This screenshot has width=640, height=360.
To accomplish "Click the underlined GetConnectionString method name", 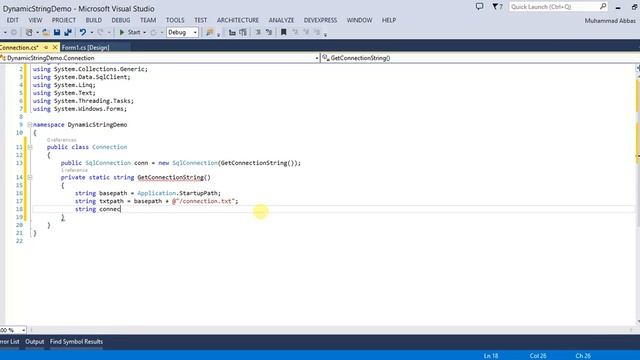I will tap(171, 177).
